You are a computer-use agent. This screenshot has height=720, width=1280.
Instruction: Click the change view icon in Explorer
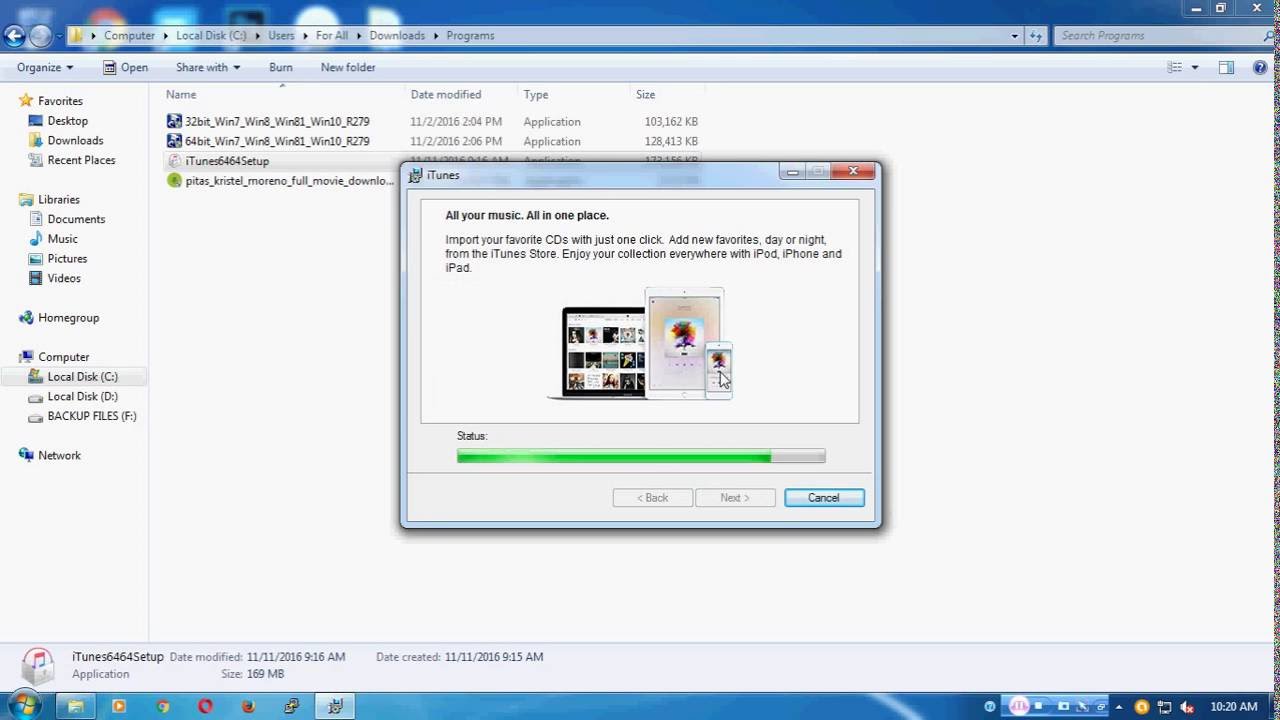(1175, 68)
